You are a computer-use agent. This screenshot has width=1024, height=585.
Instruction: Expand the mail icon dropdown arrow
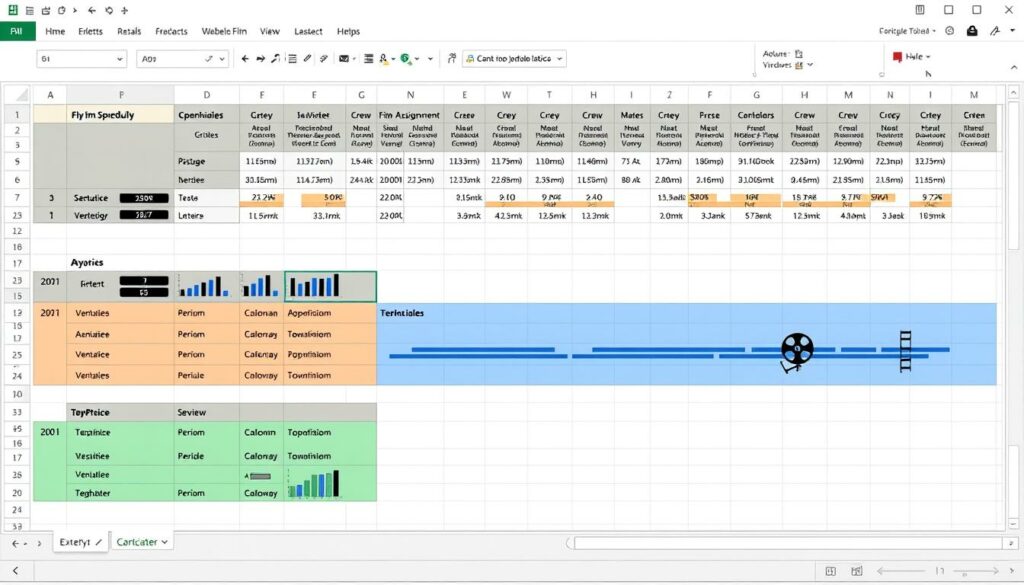tap(354, 59)
